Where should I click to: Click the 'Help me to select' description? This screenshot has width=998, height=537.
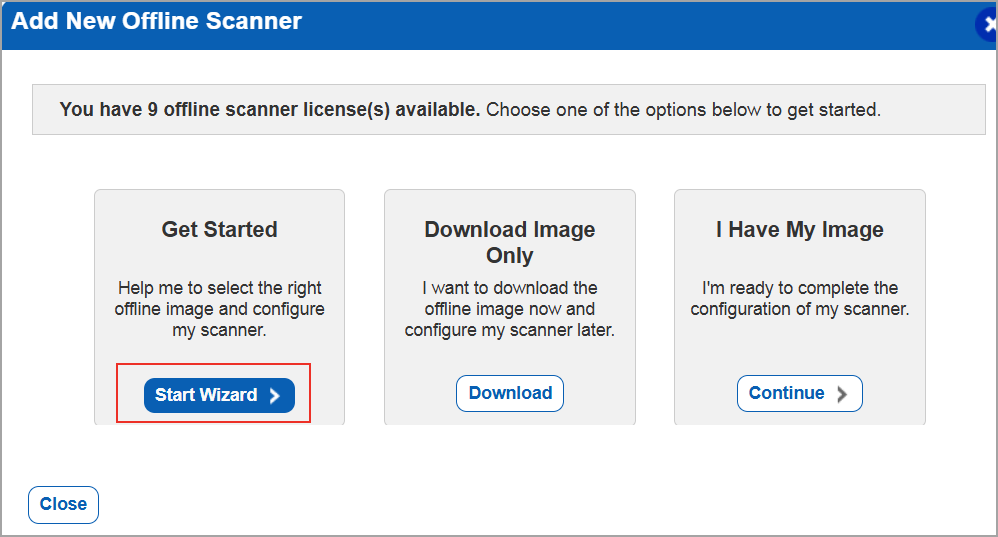(219, 309)
